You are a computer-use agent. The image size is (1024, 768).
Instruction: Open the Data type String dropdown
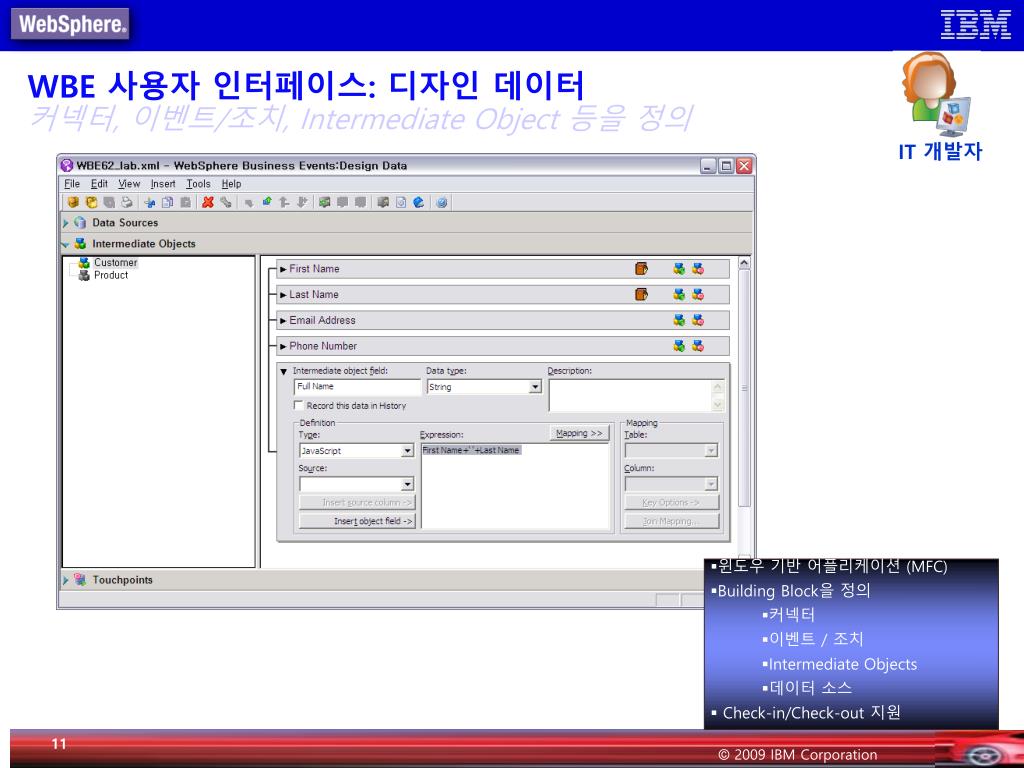(x=536, y=387)
